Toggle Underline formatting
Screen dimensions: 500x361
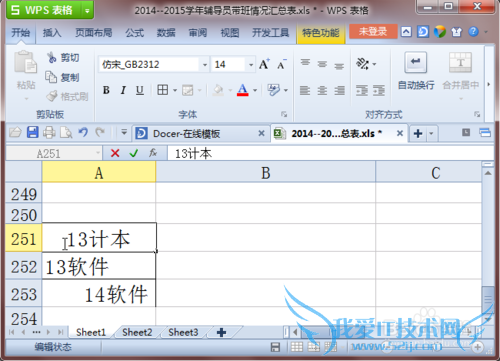click(140, 90)
